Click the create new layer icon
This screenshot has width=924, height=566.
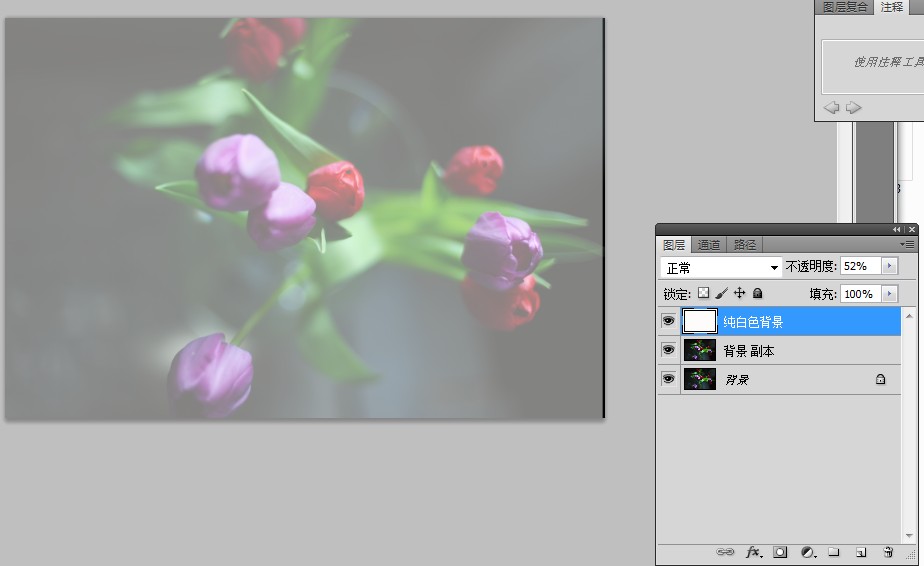860,552
